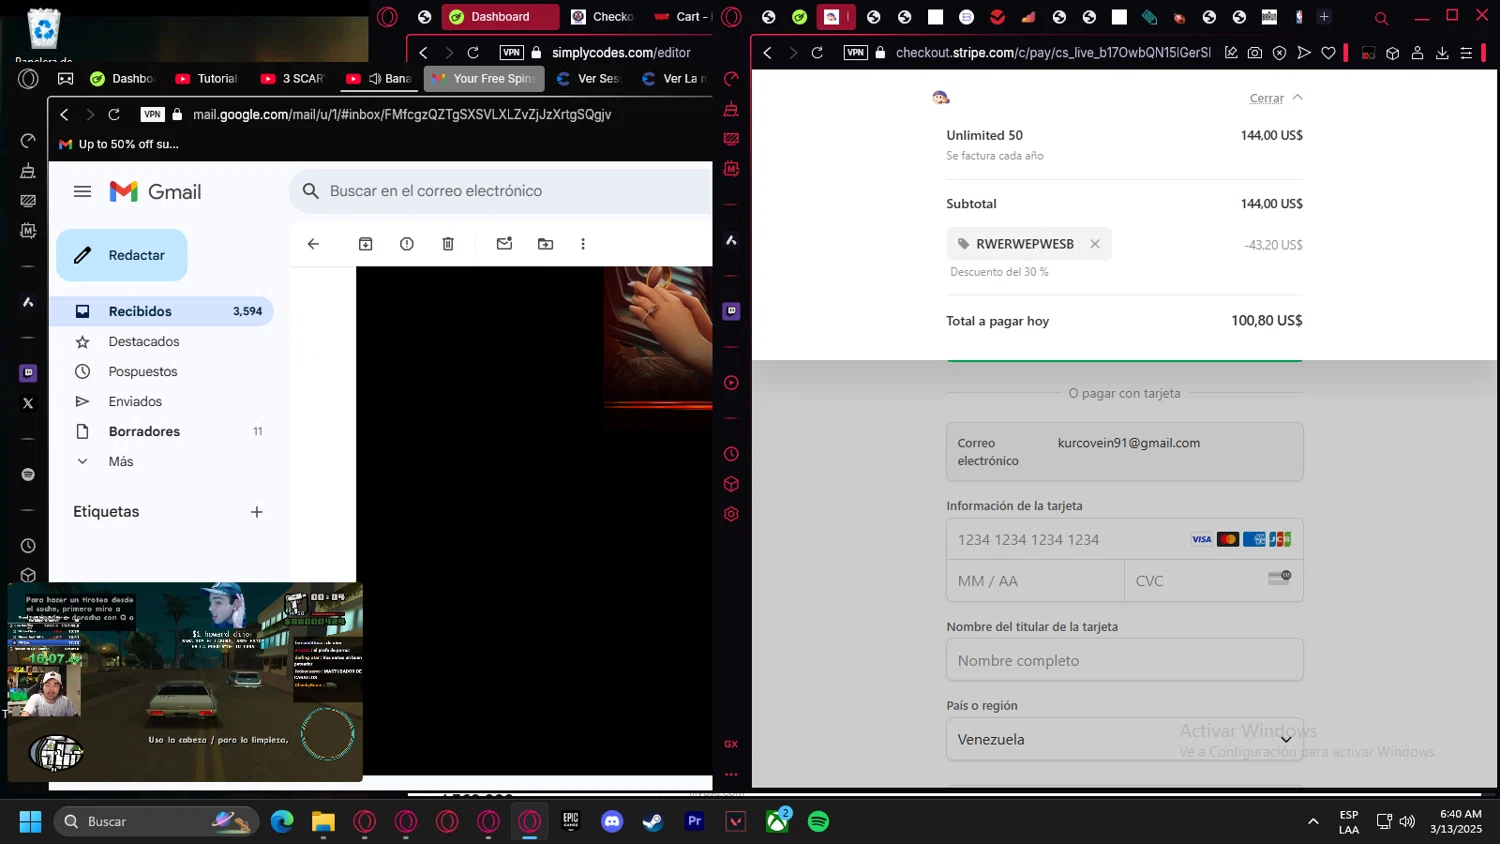Open Discord from the taskbar
1500x844 pixels.
612,822
